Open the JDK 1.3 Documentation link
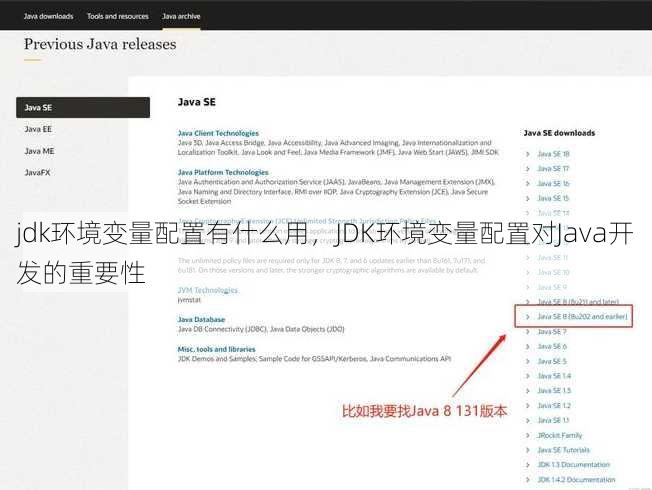Viewport: 652px width, 490px height. click(x=573, y=465)
